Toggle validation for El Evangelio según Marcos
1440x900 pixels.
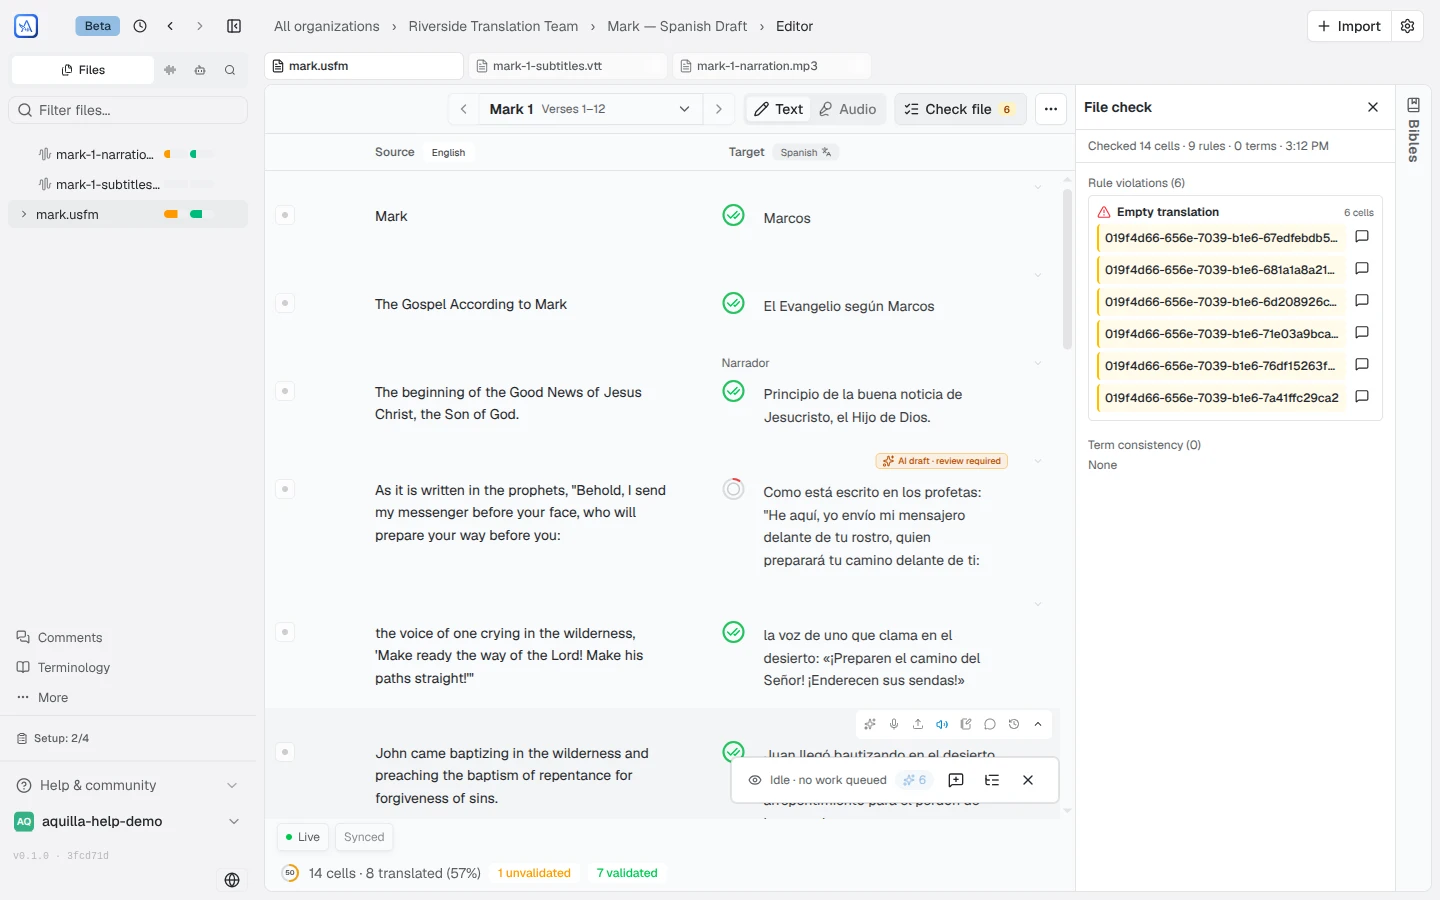pyautogui.click(x=734, y=303)
